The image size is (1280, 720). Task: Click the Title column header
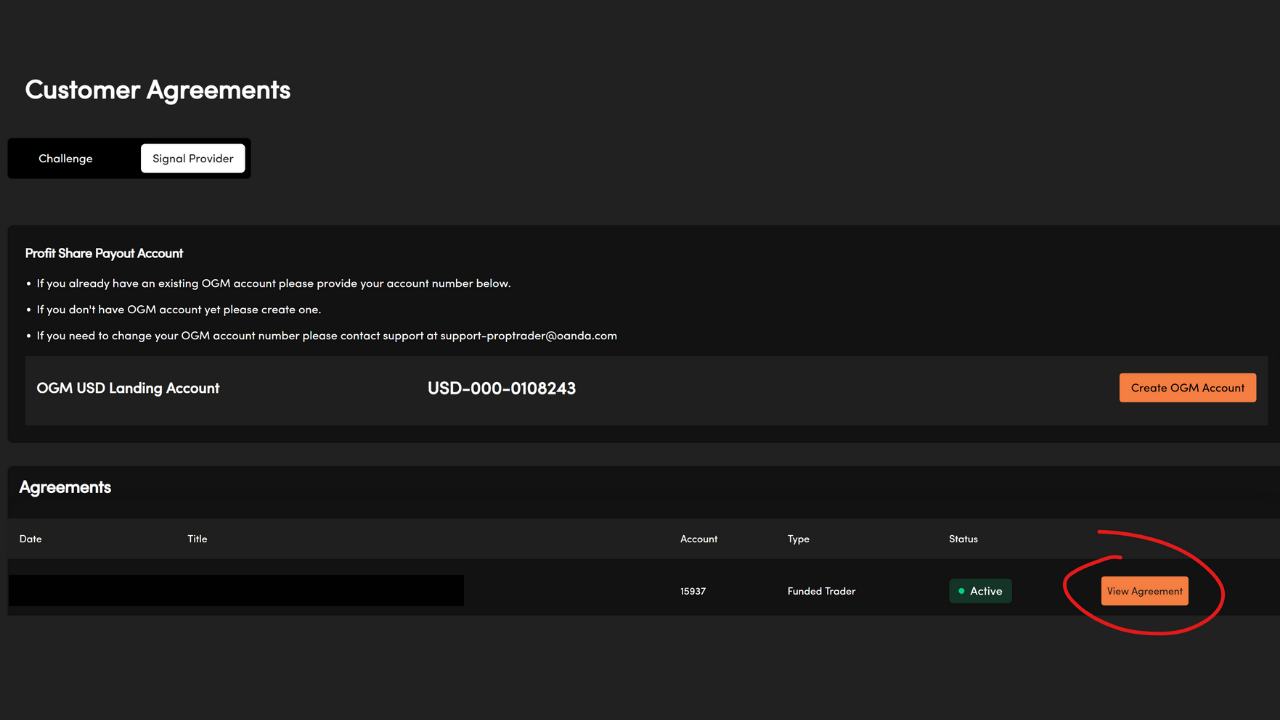click(197, 539)
